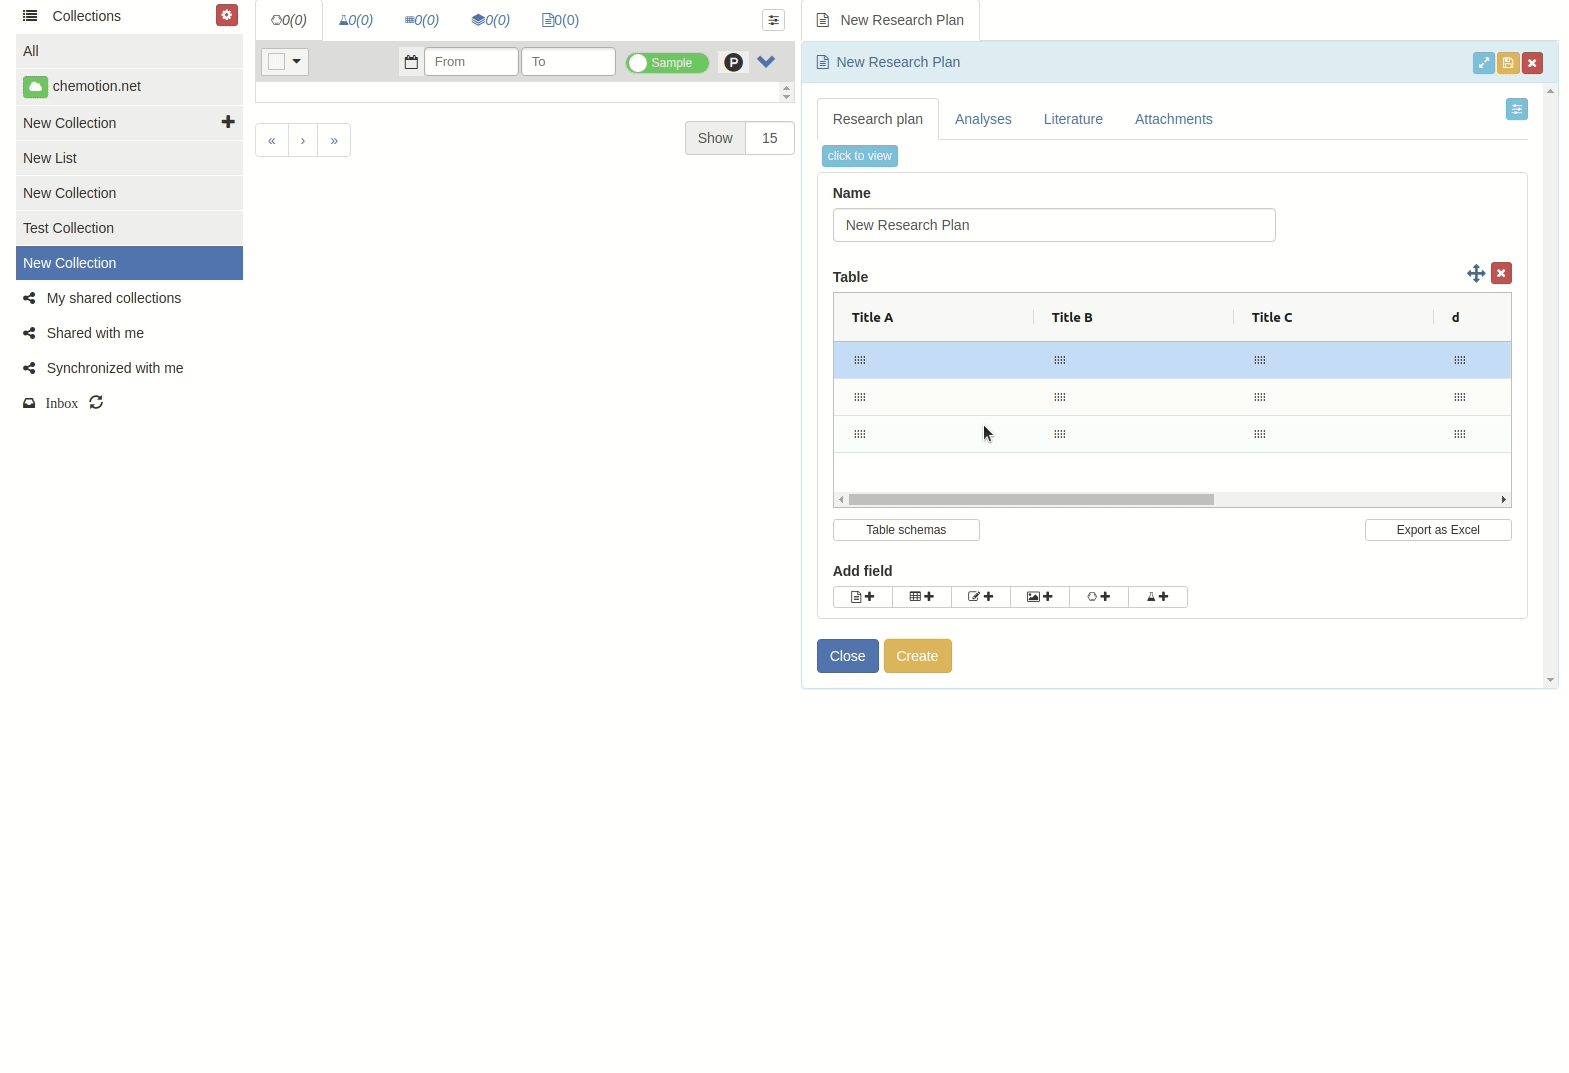Click the move handle for Table field
Image resolution: width=1569 pixels, height=1073 pixels.
coord(1475,274)
